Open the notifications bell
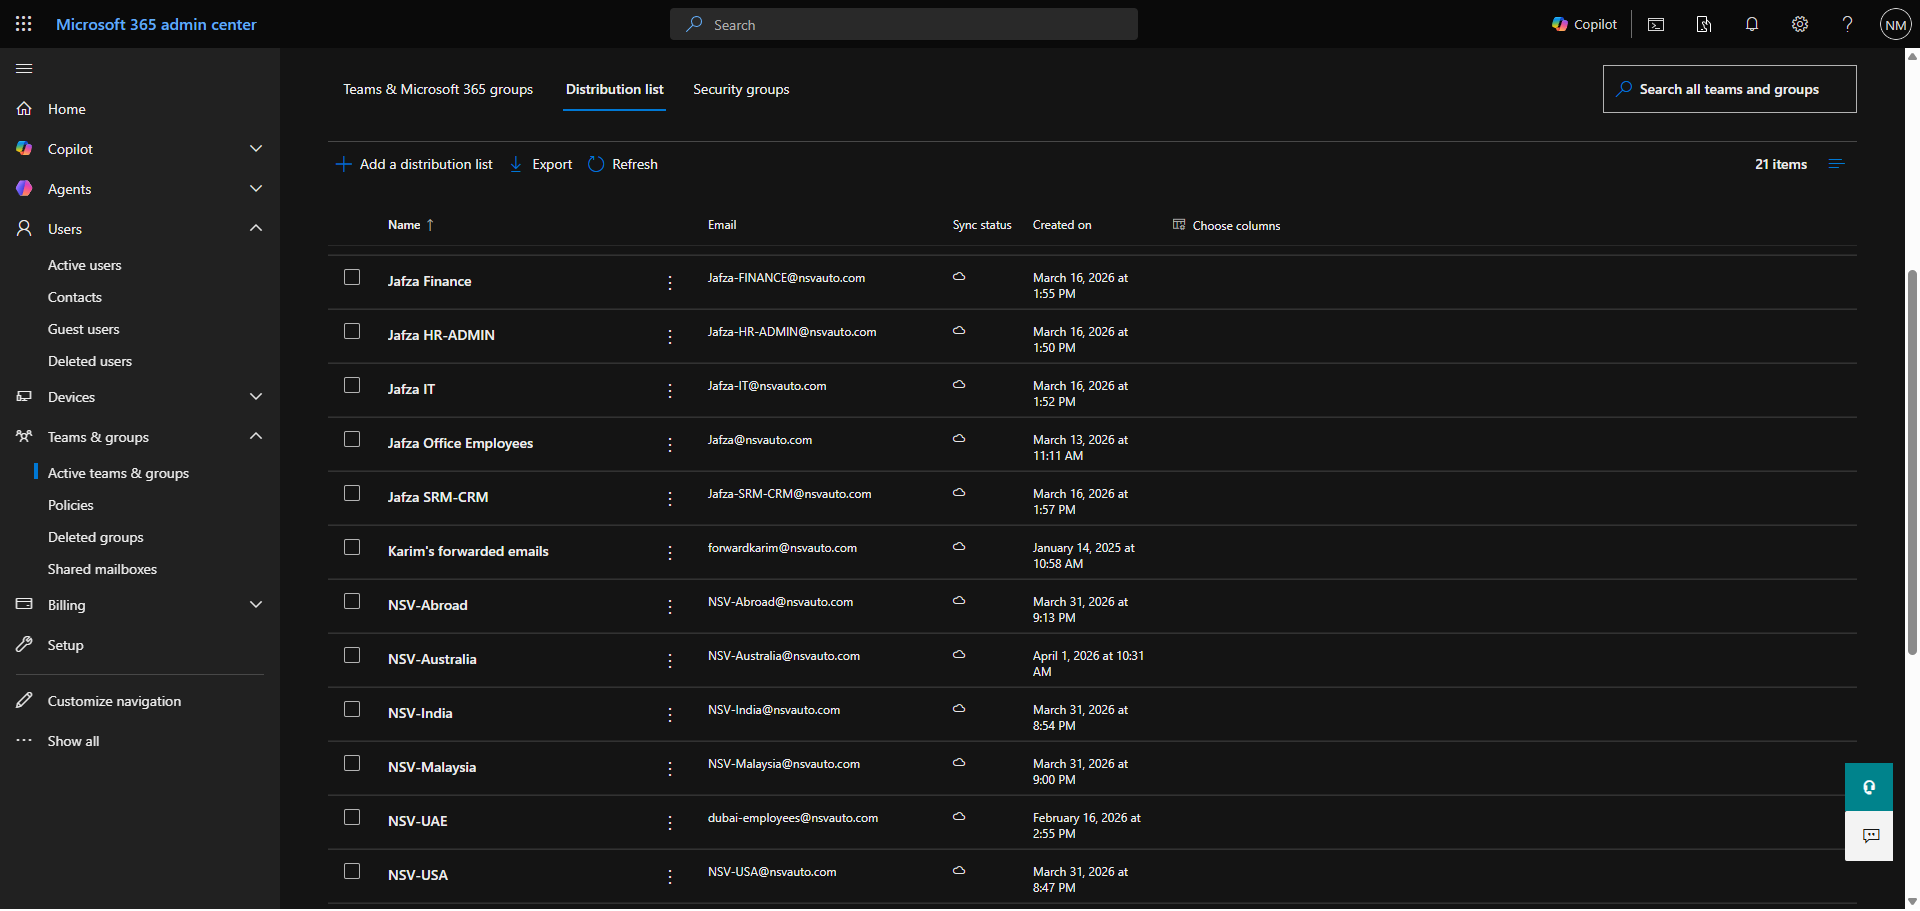This screenshot has height=911, width=1920. tap(1752, 24)
